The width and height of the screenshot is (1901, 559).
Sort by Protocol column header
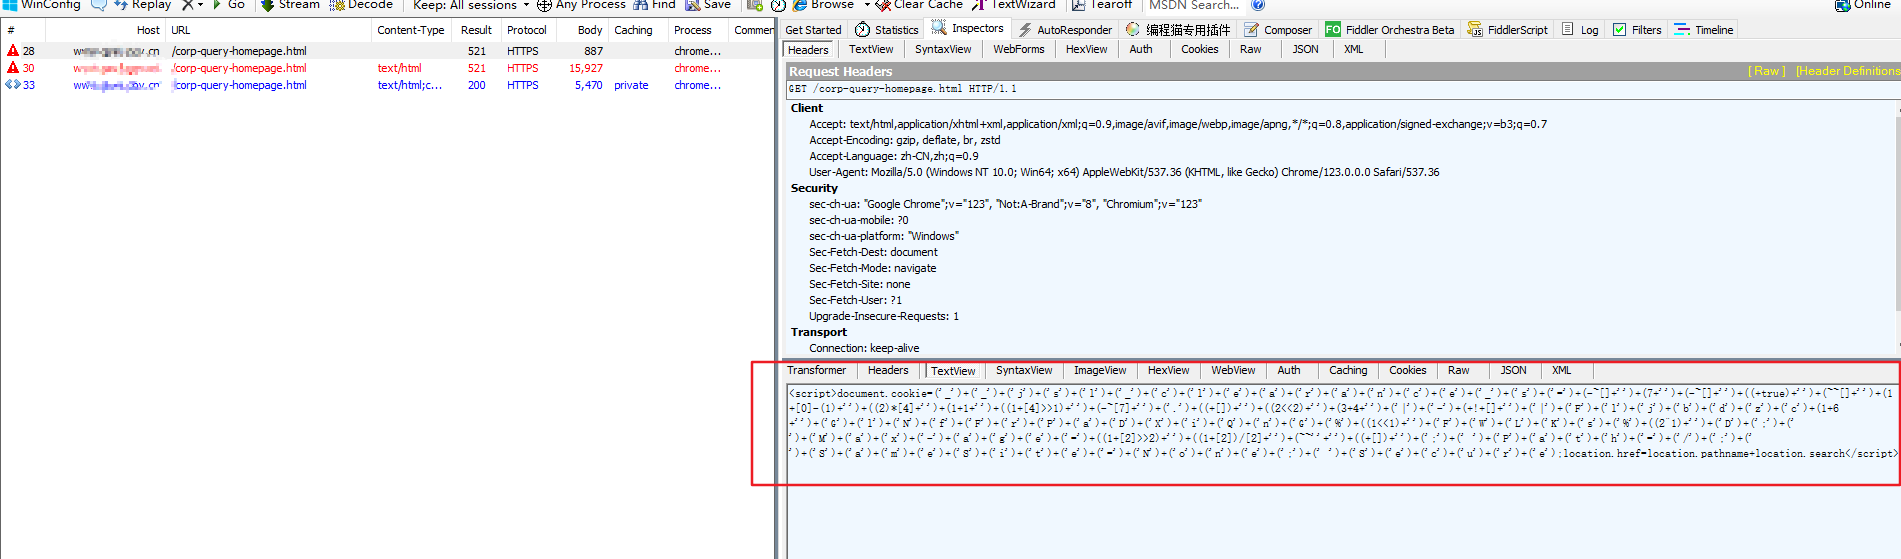[x=527, y=30]
